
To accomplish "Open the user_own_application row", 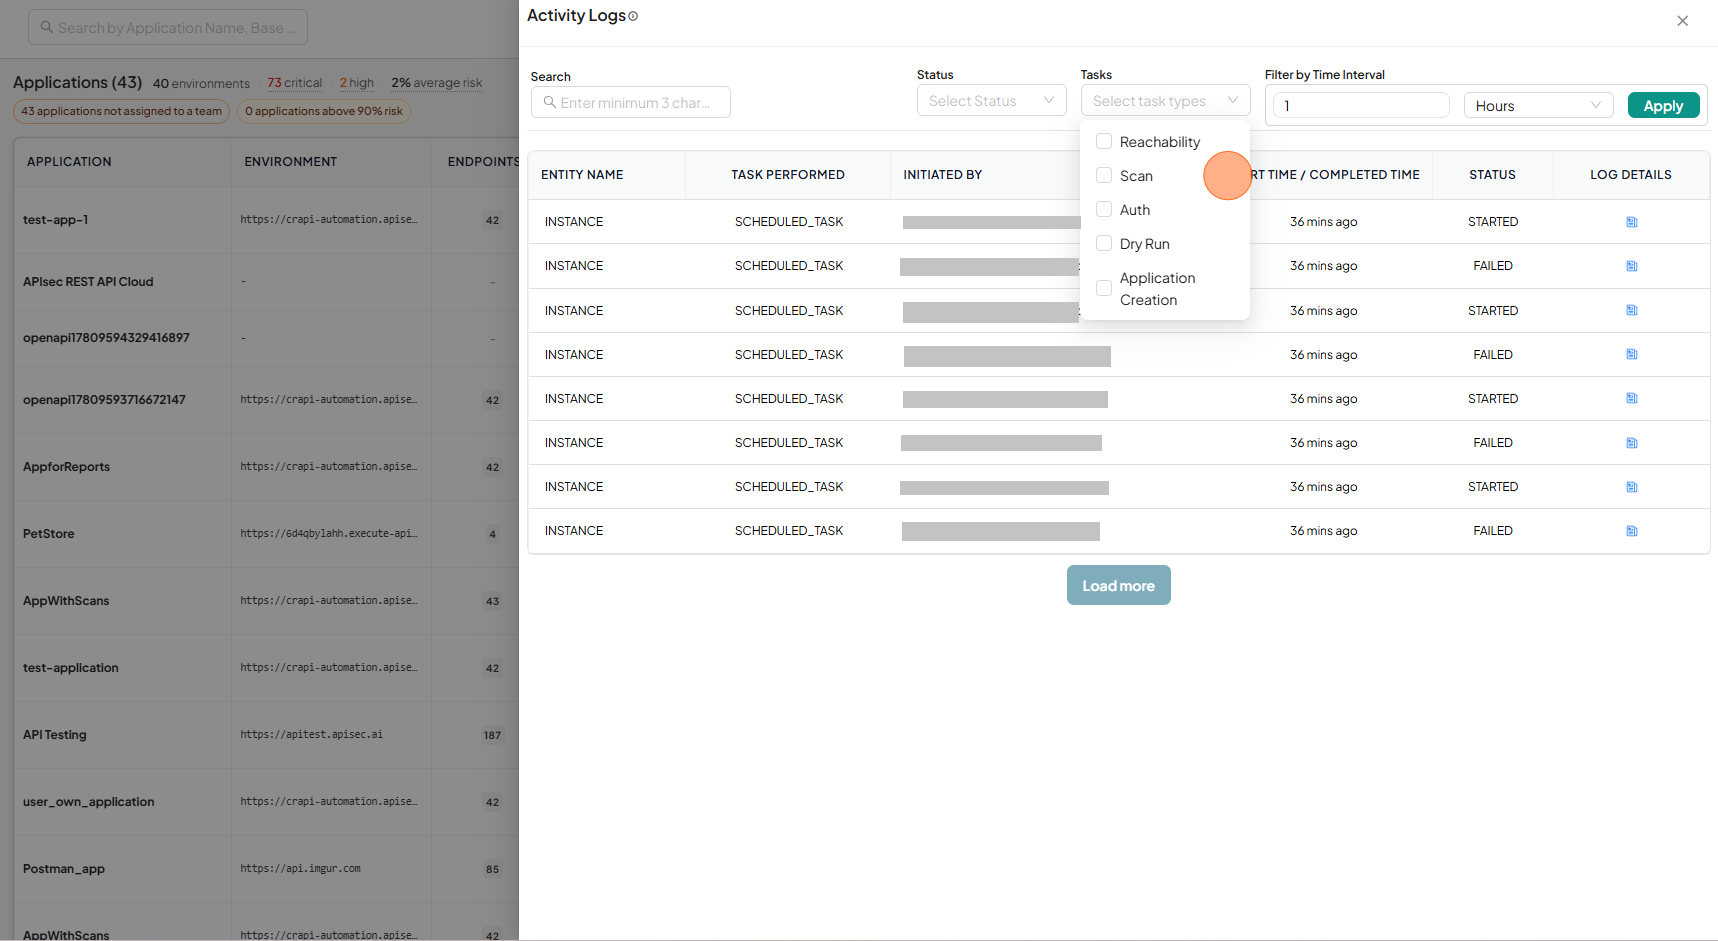I will point(88,802).
